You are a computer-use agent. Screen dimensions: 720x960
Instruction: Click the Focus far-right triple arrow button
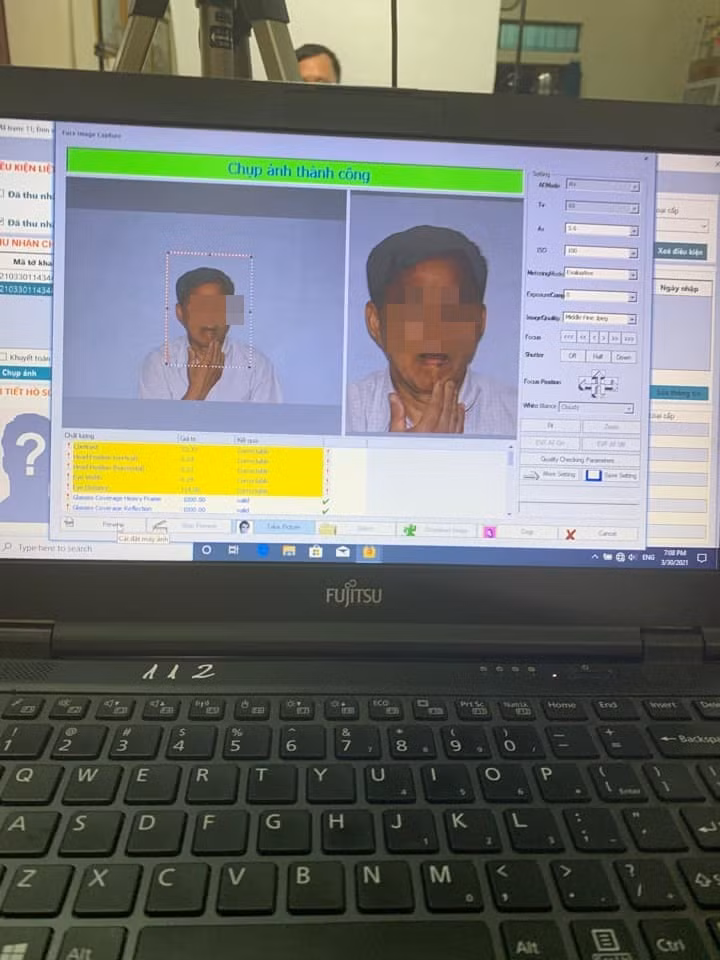pos(629,339)
